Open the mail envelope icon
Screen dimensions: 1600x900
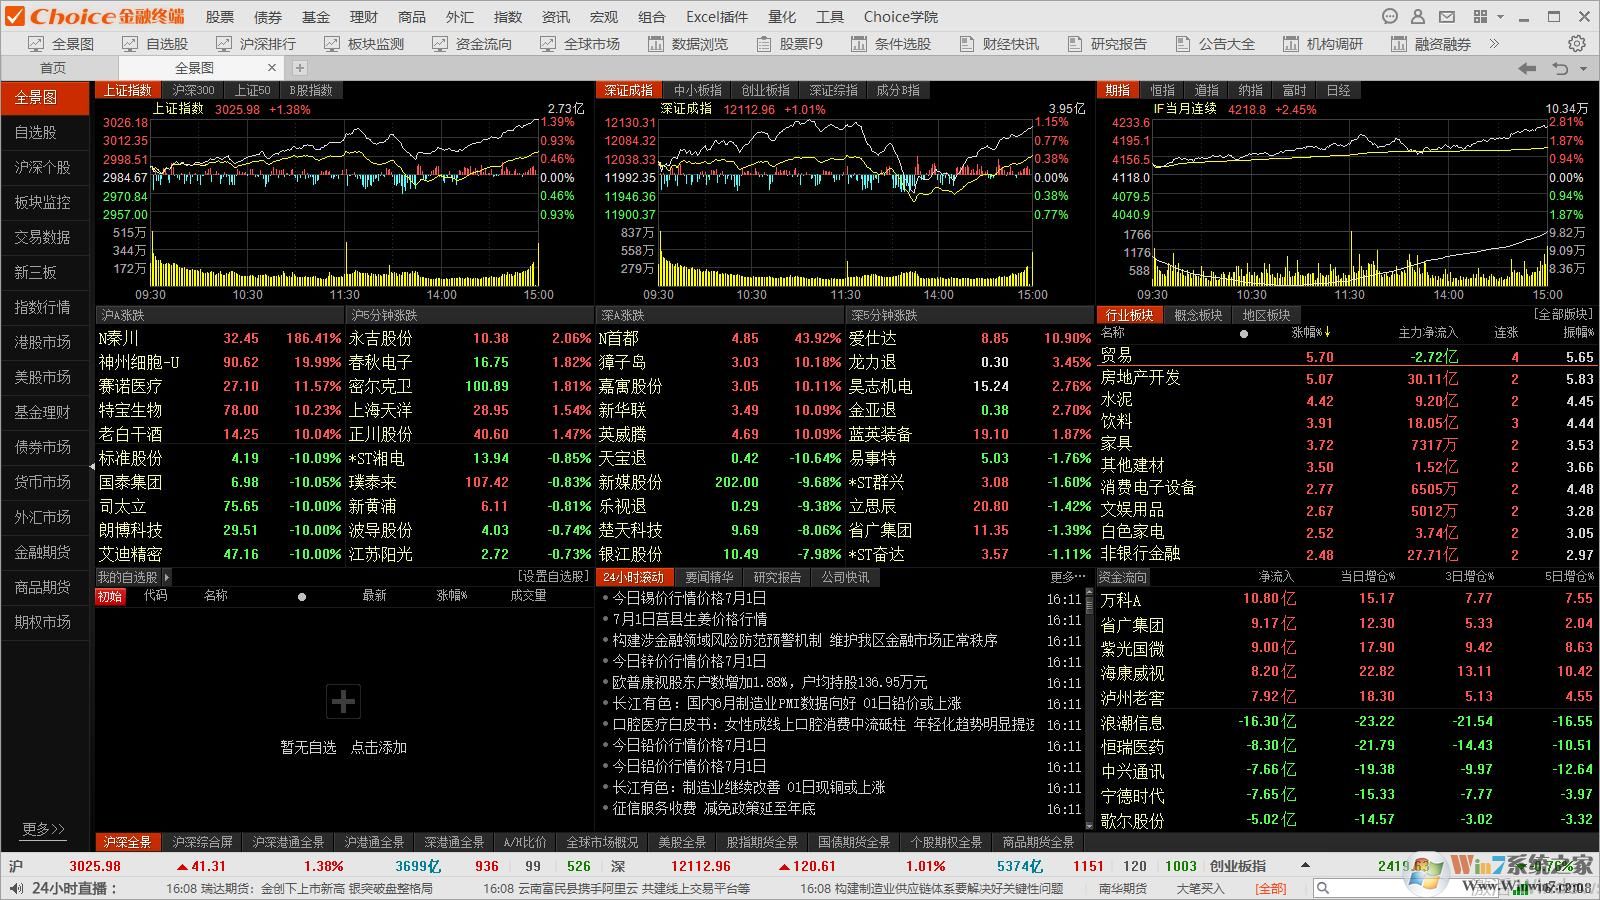pyautogui.click(x=1446, y=16)
